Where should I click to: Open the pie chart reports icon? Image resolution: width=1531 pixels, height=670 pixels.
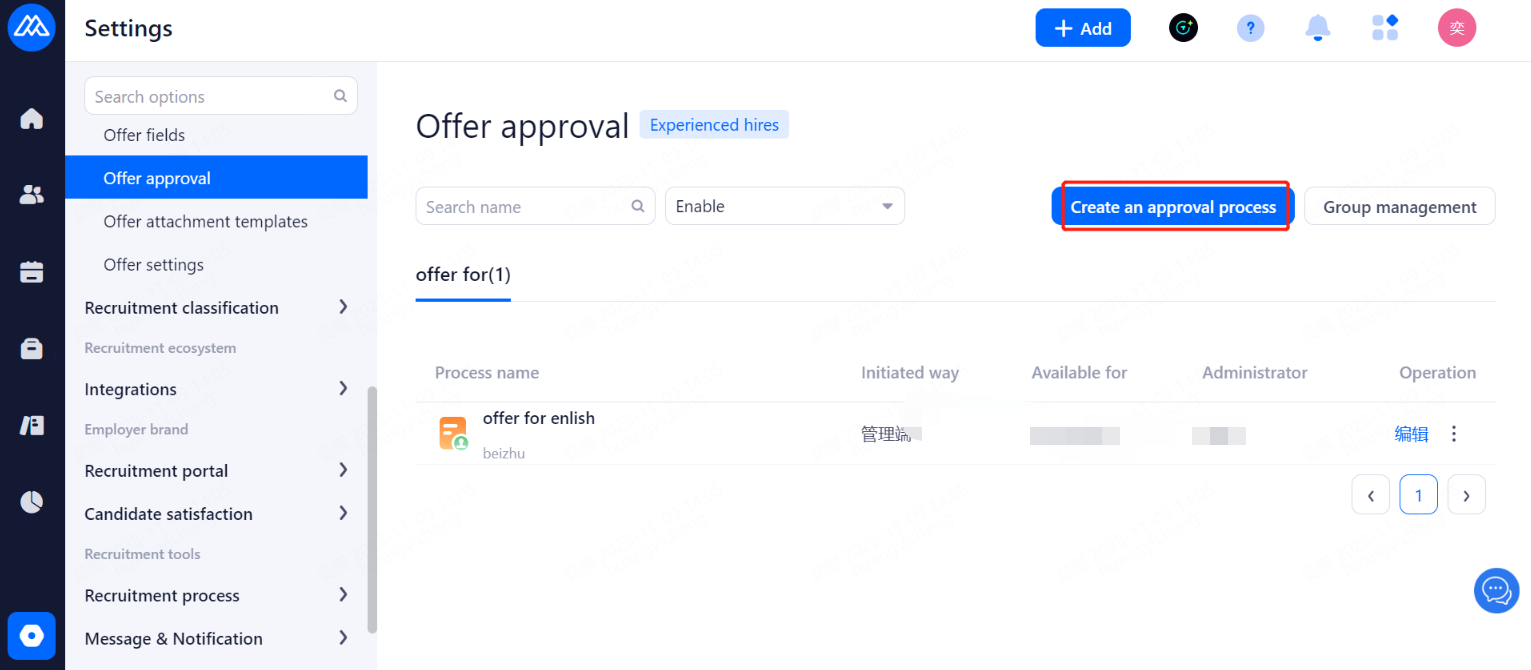pyautogui.click(x=32, y=501)
